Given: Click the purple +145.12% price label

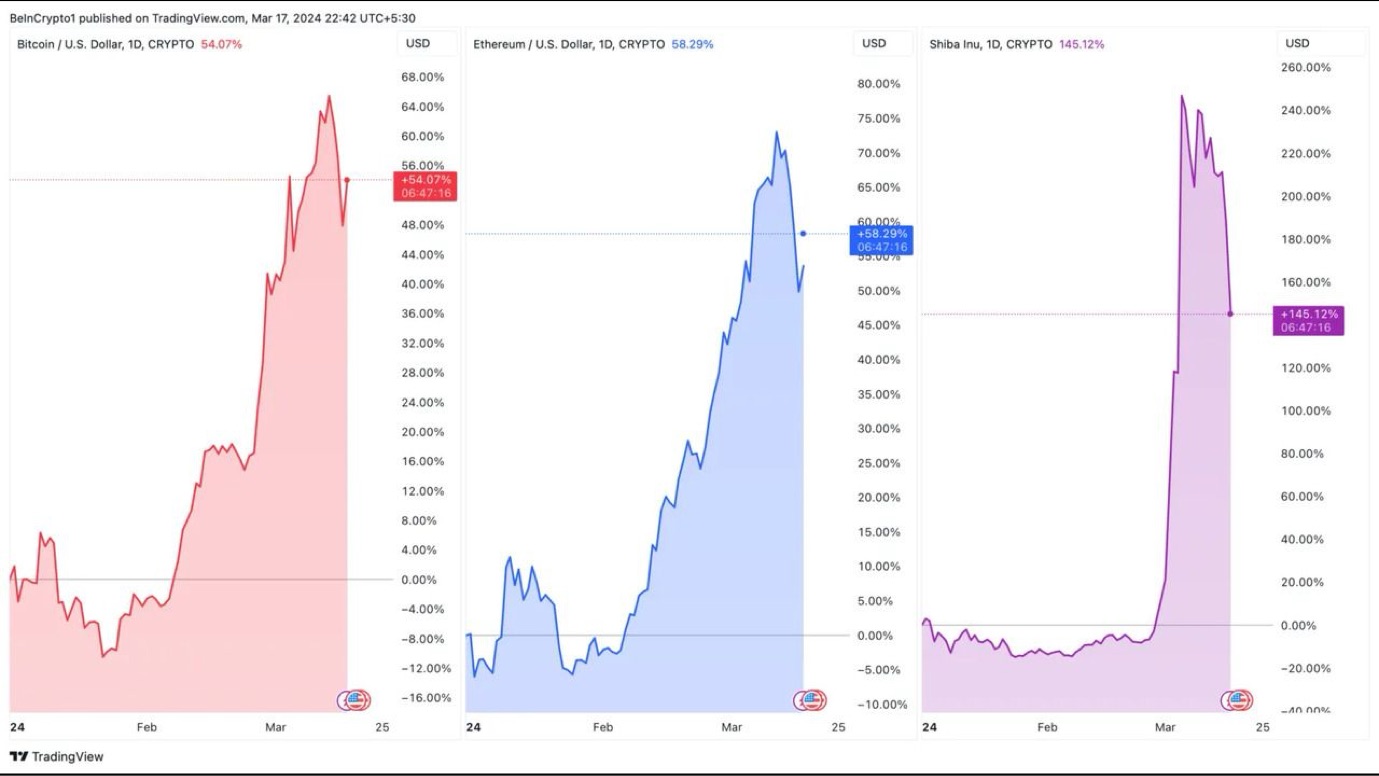Looking at the screenshot, I should (1308, 320).
